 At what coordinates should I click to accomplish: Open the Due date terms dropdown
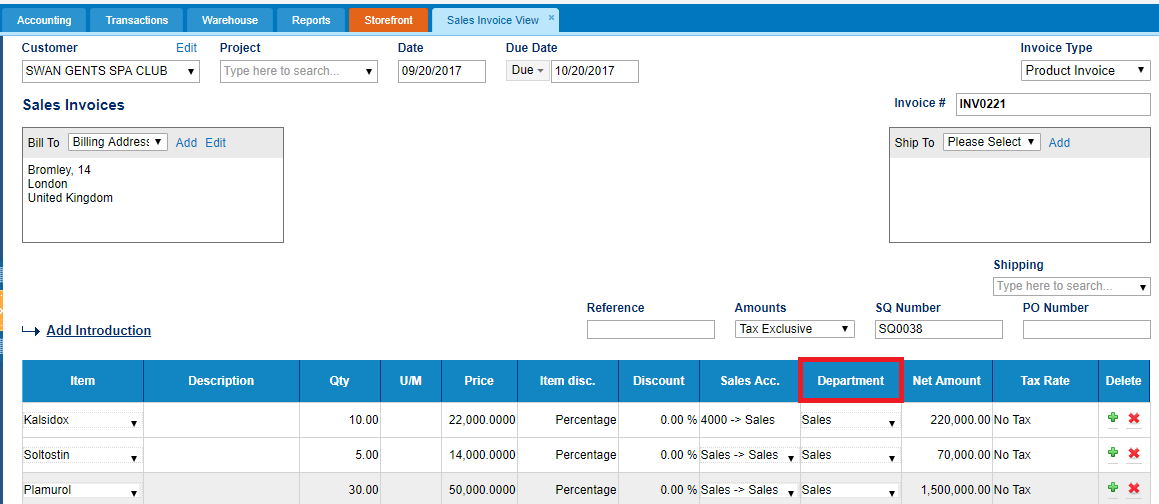(x=528, y=71)
